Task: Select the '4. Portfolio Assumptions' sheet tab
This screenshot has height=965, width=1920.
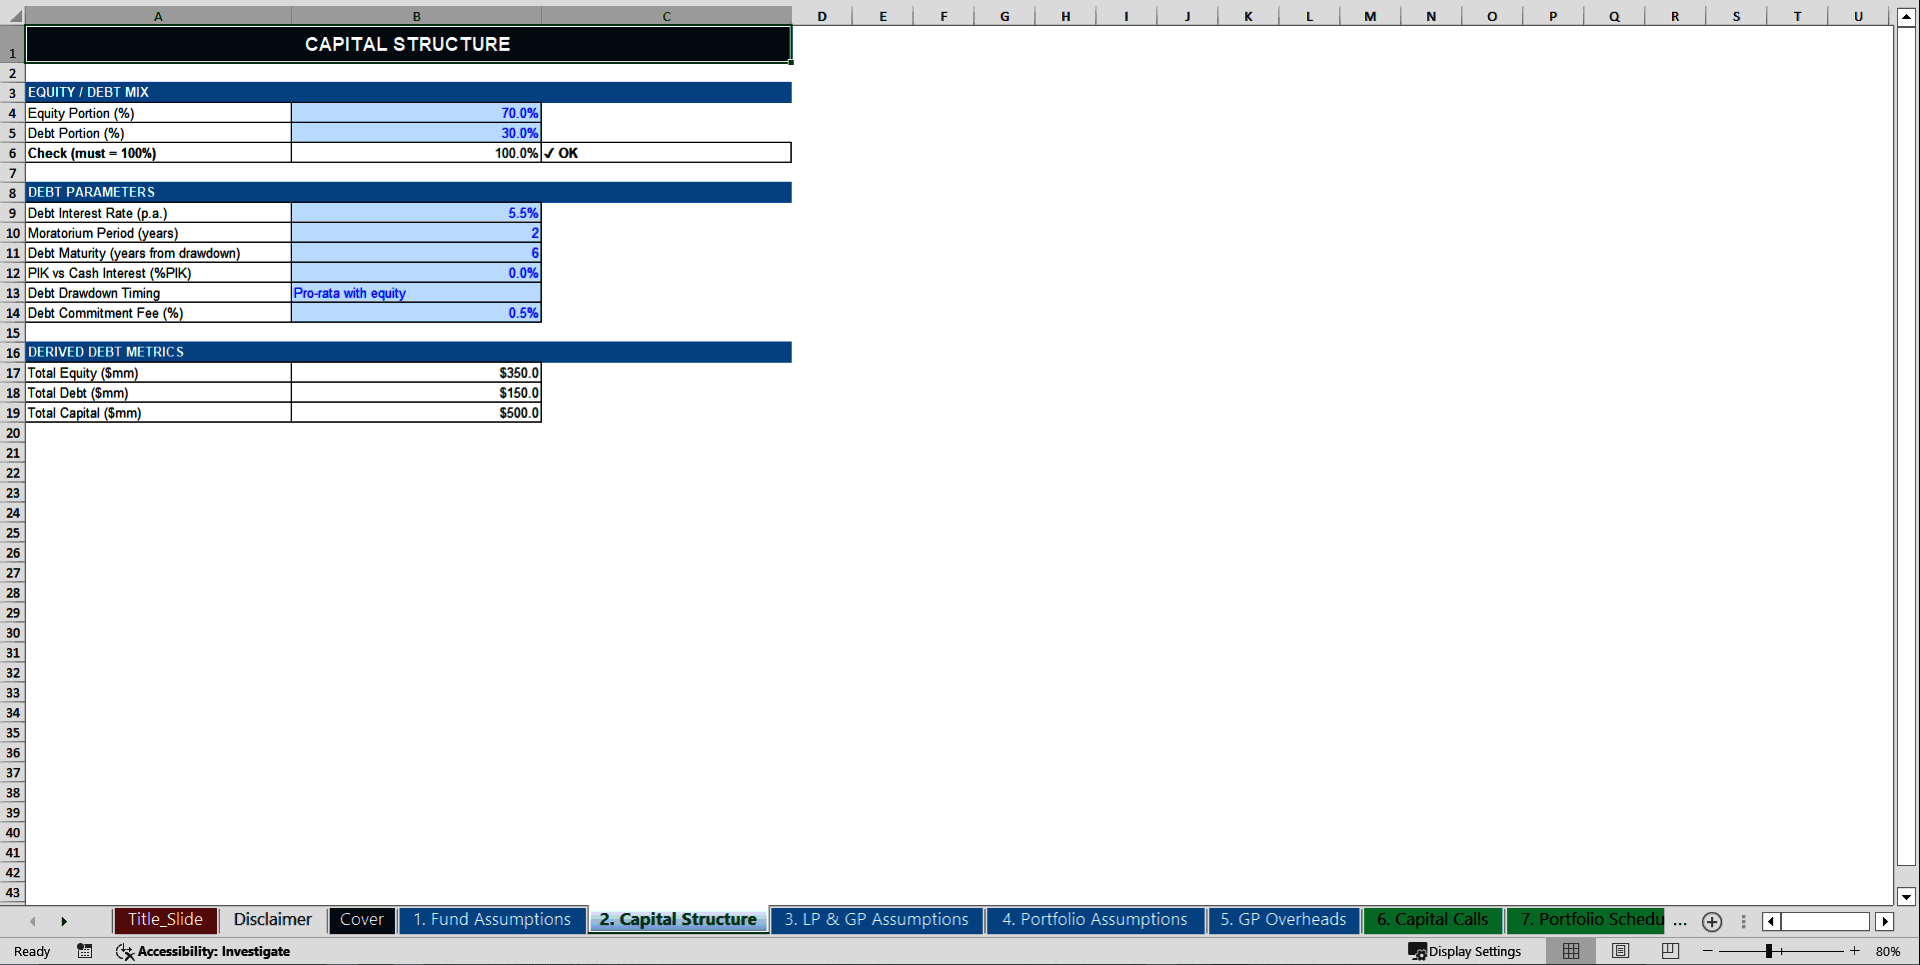Action: point(1094,919)
